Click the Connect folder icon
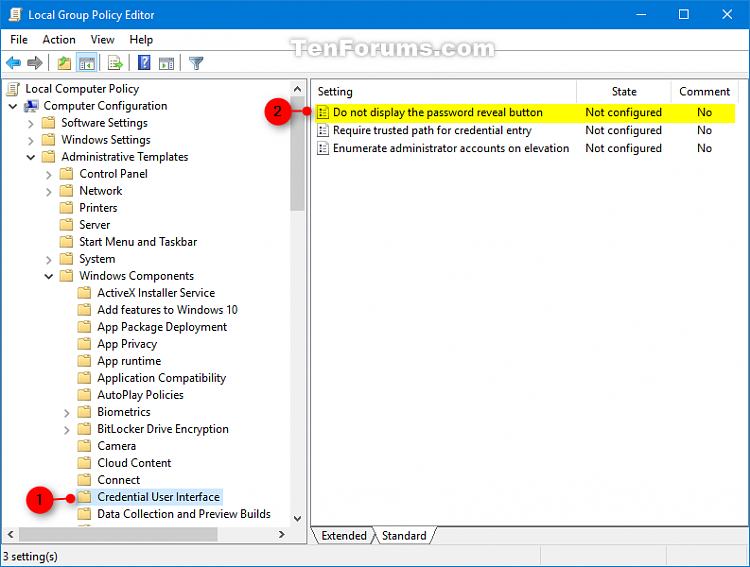This screenshot has width=750, height=567. [84, 480]
